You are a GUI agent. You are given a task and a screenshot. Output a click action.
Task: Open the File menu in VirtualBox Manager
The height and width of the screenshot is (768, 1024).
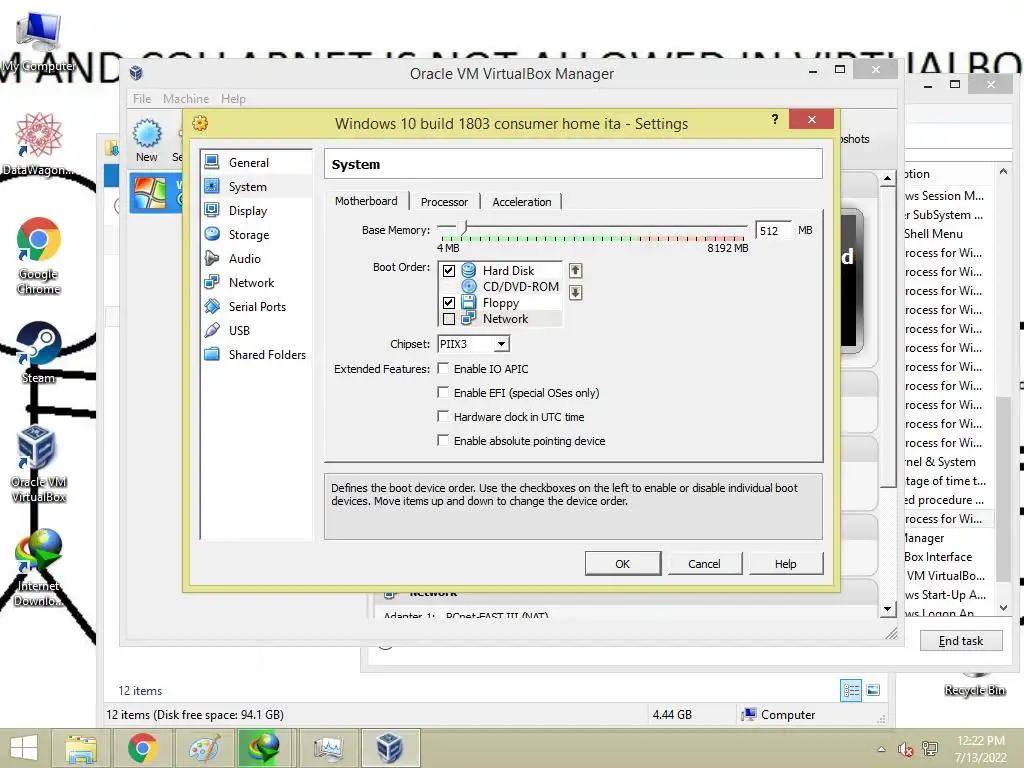coord(142,99)
